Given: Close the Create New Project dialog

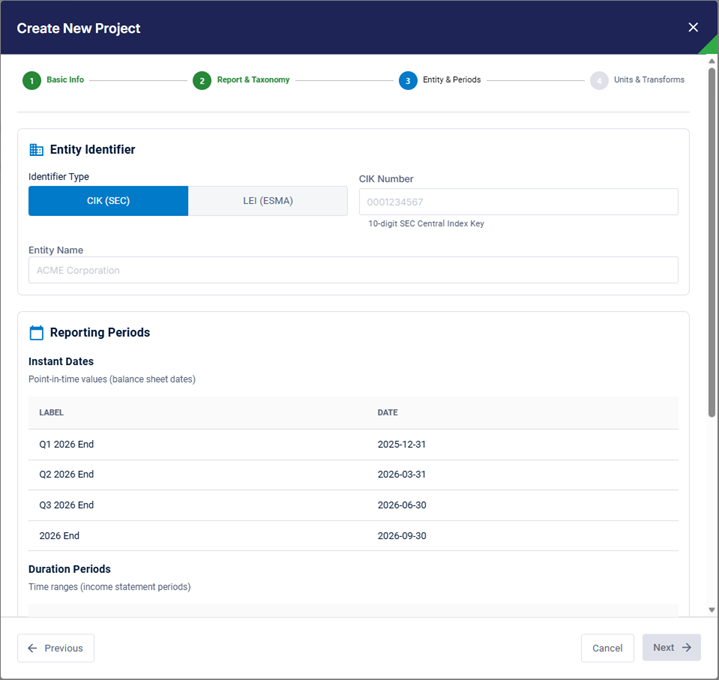Looking at the screenshot, I should pyautogui.click(x=693, y=28).
